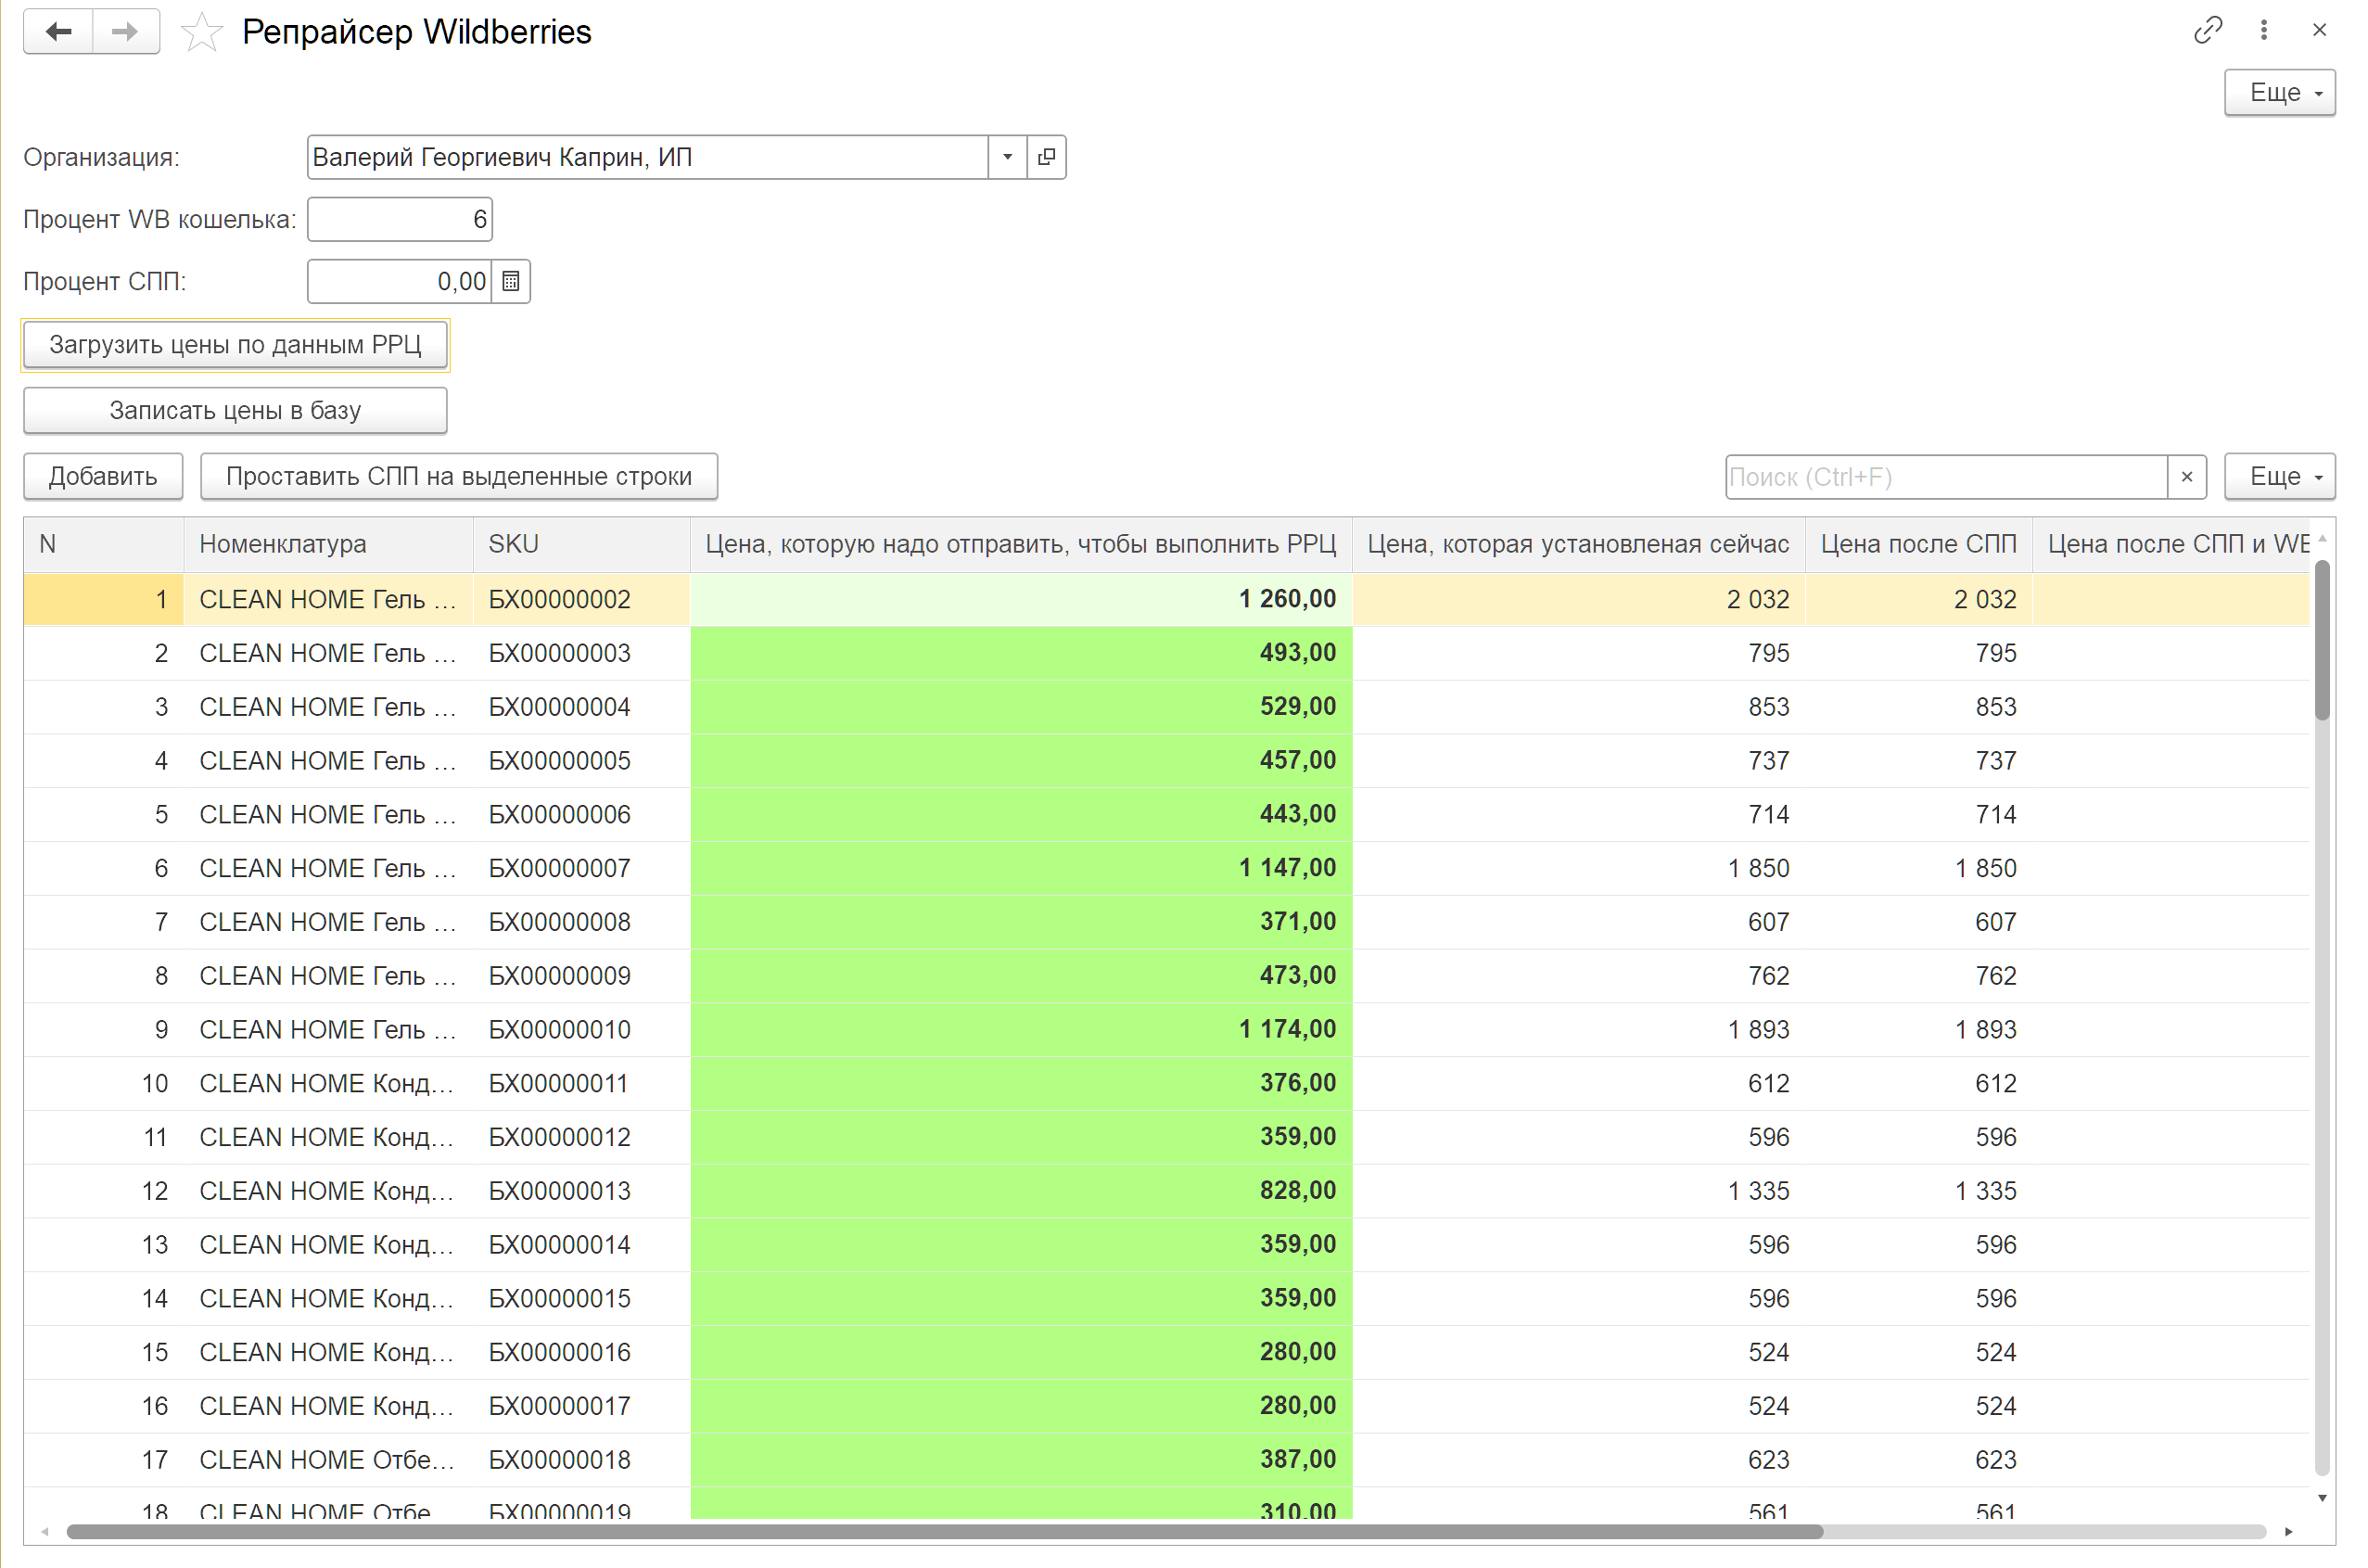Click the vertical scrollbar thumb

(2322, 640)
